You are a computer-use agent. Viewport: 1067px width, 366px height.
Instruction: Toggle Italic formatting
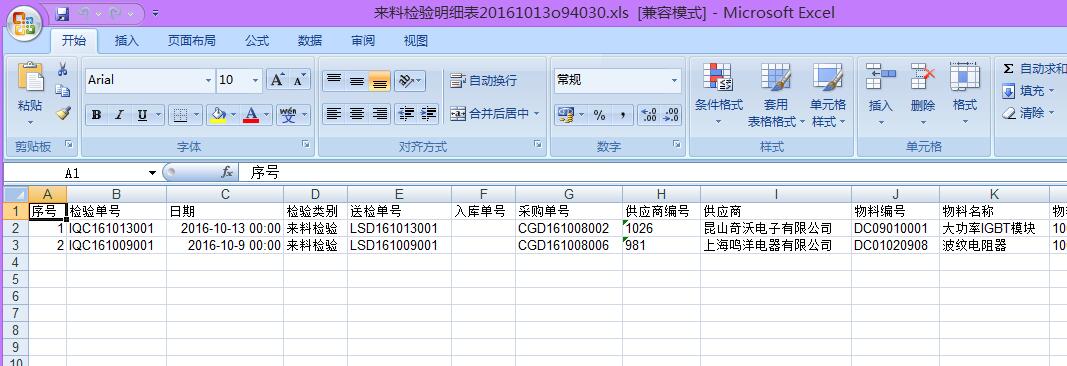click(x=118, y=115)
